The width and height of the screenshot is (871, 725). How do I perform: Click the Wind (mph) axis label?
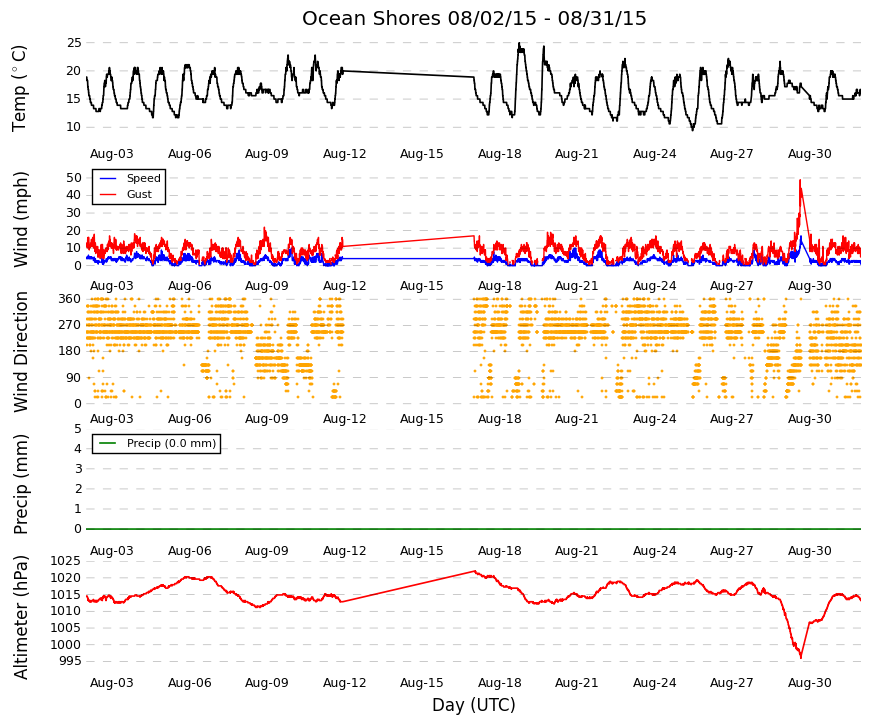click(x=21, y=219)
